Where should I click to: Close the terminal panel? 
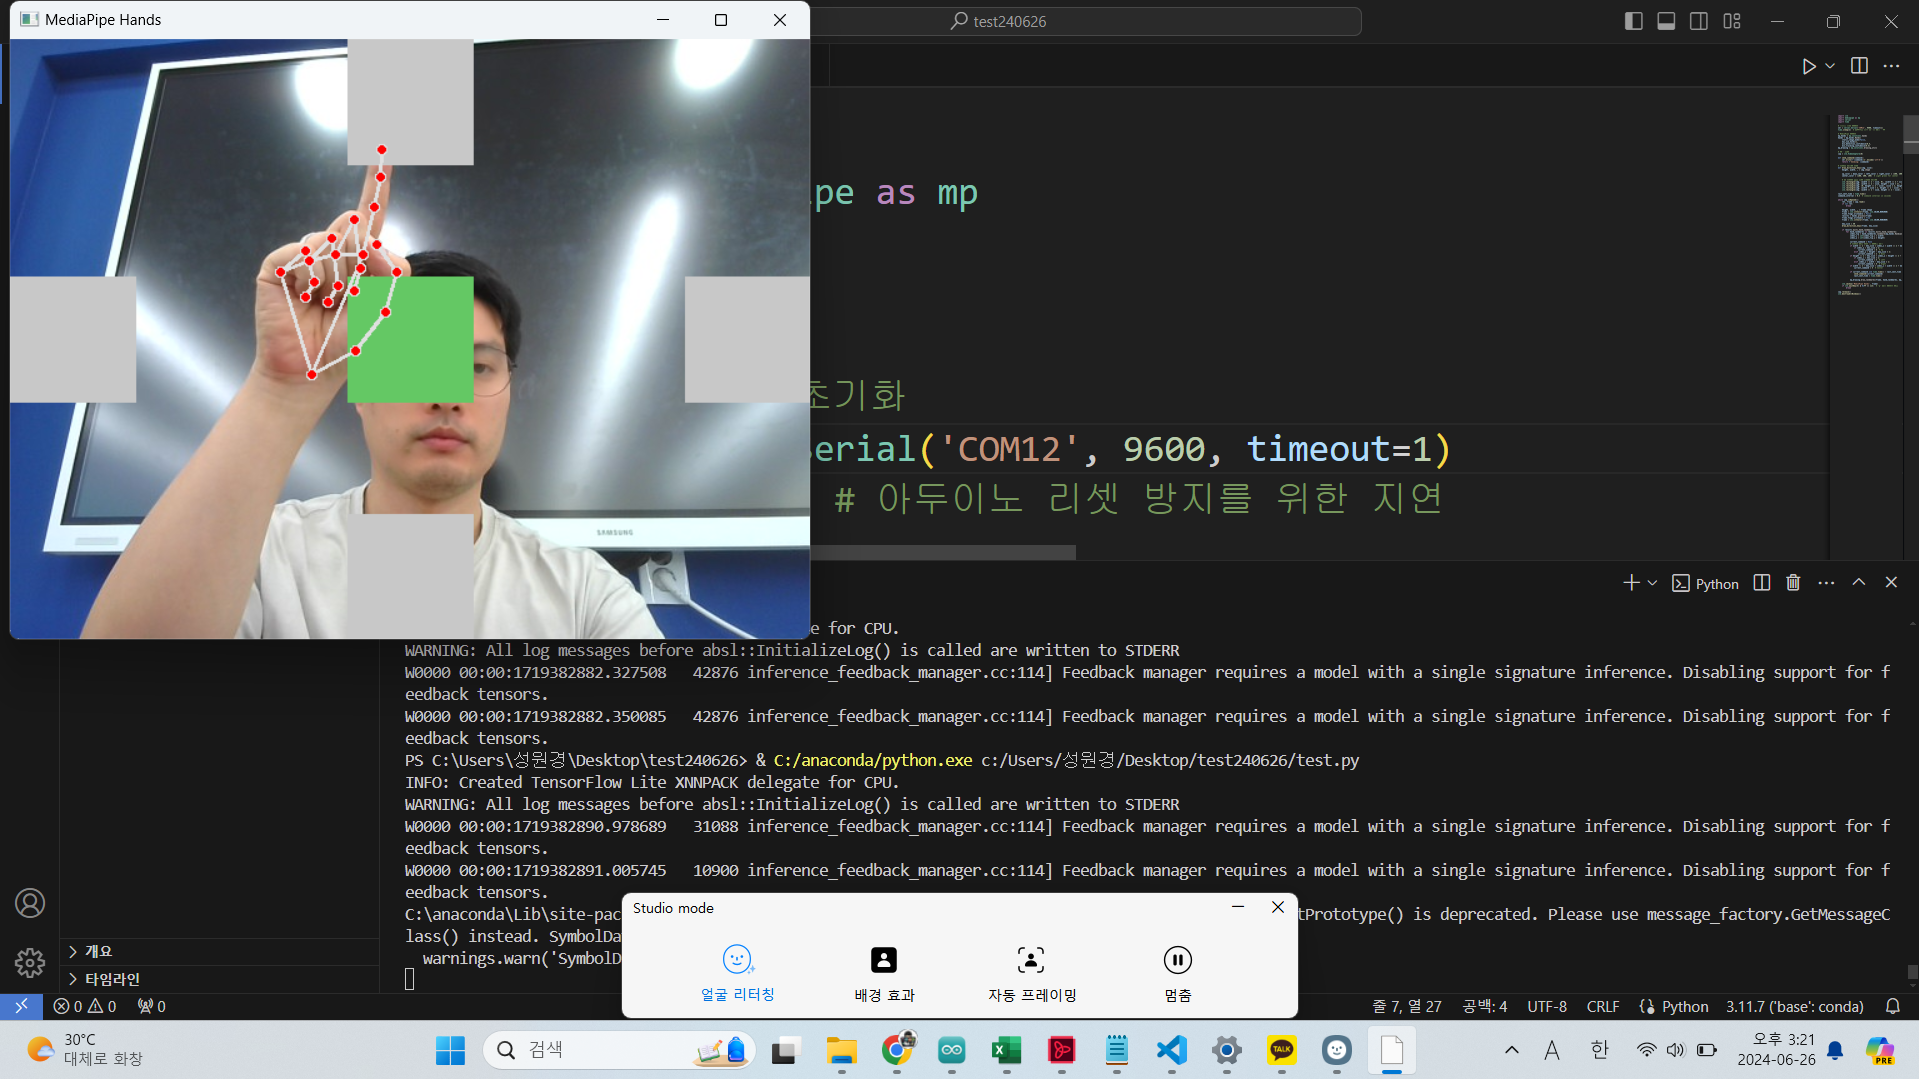pos(1891,582)
